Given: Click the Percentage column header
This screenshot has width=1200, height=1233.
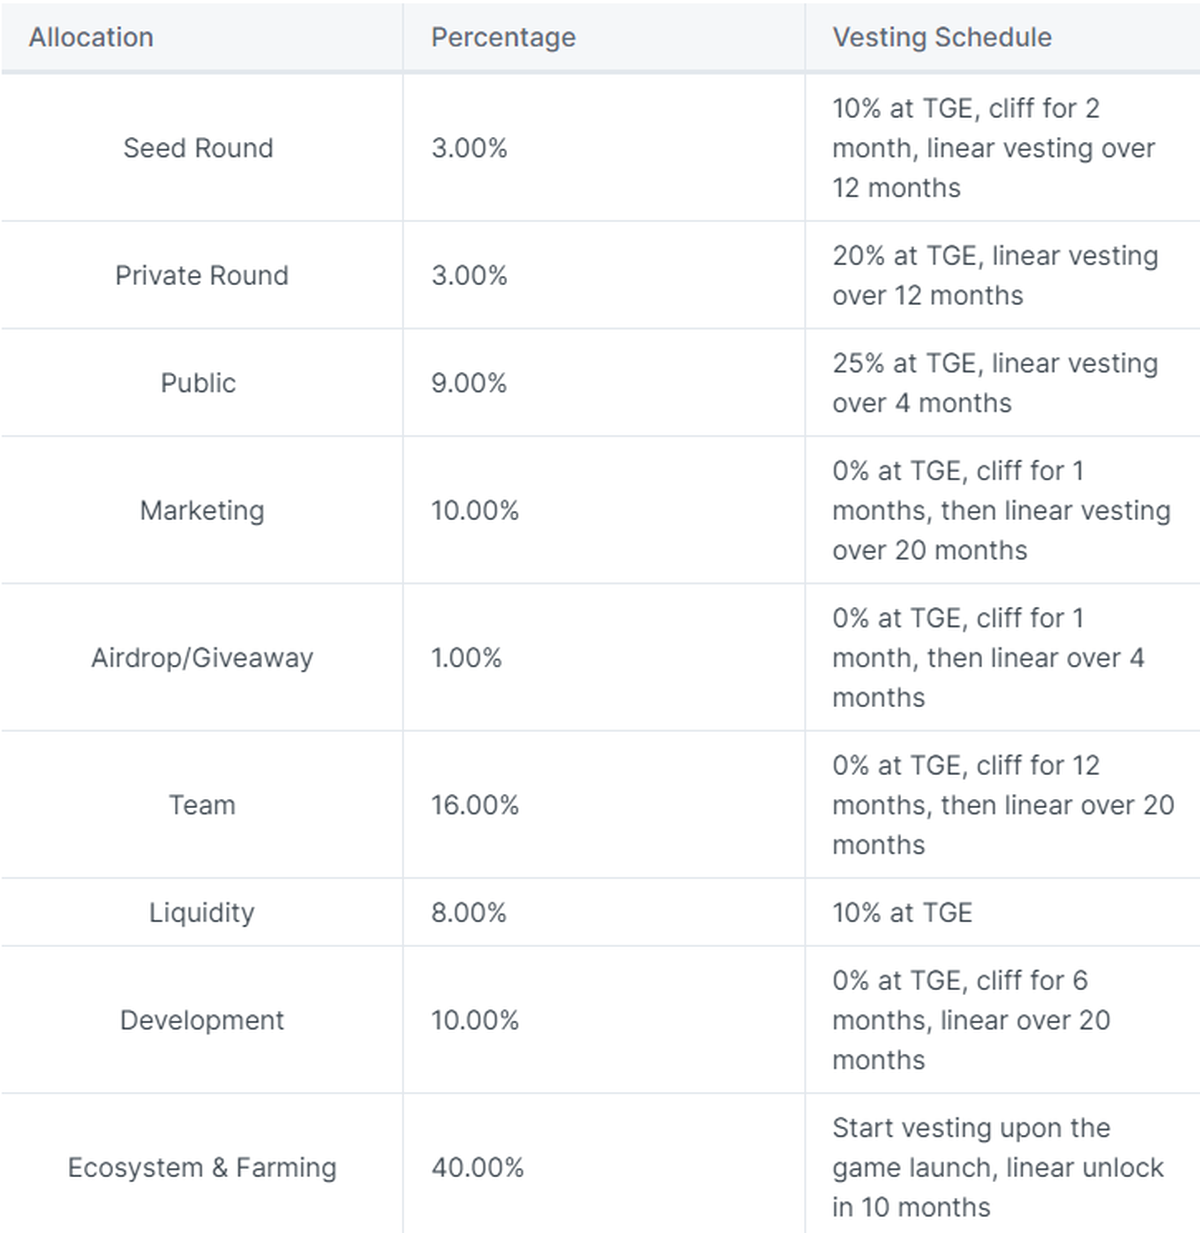Looking at the screenshot, I should 503,38.
